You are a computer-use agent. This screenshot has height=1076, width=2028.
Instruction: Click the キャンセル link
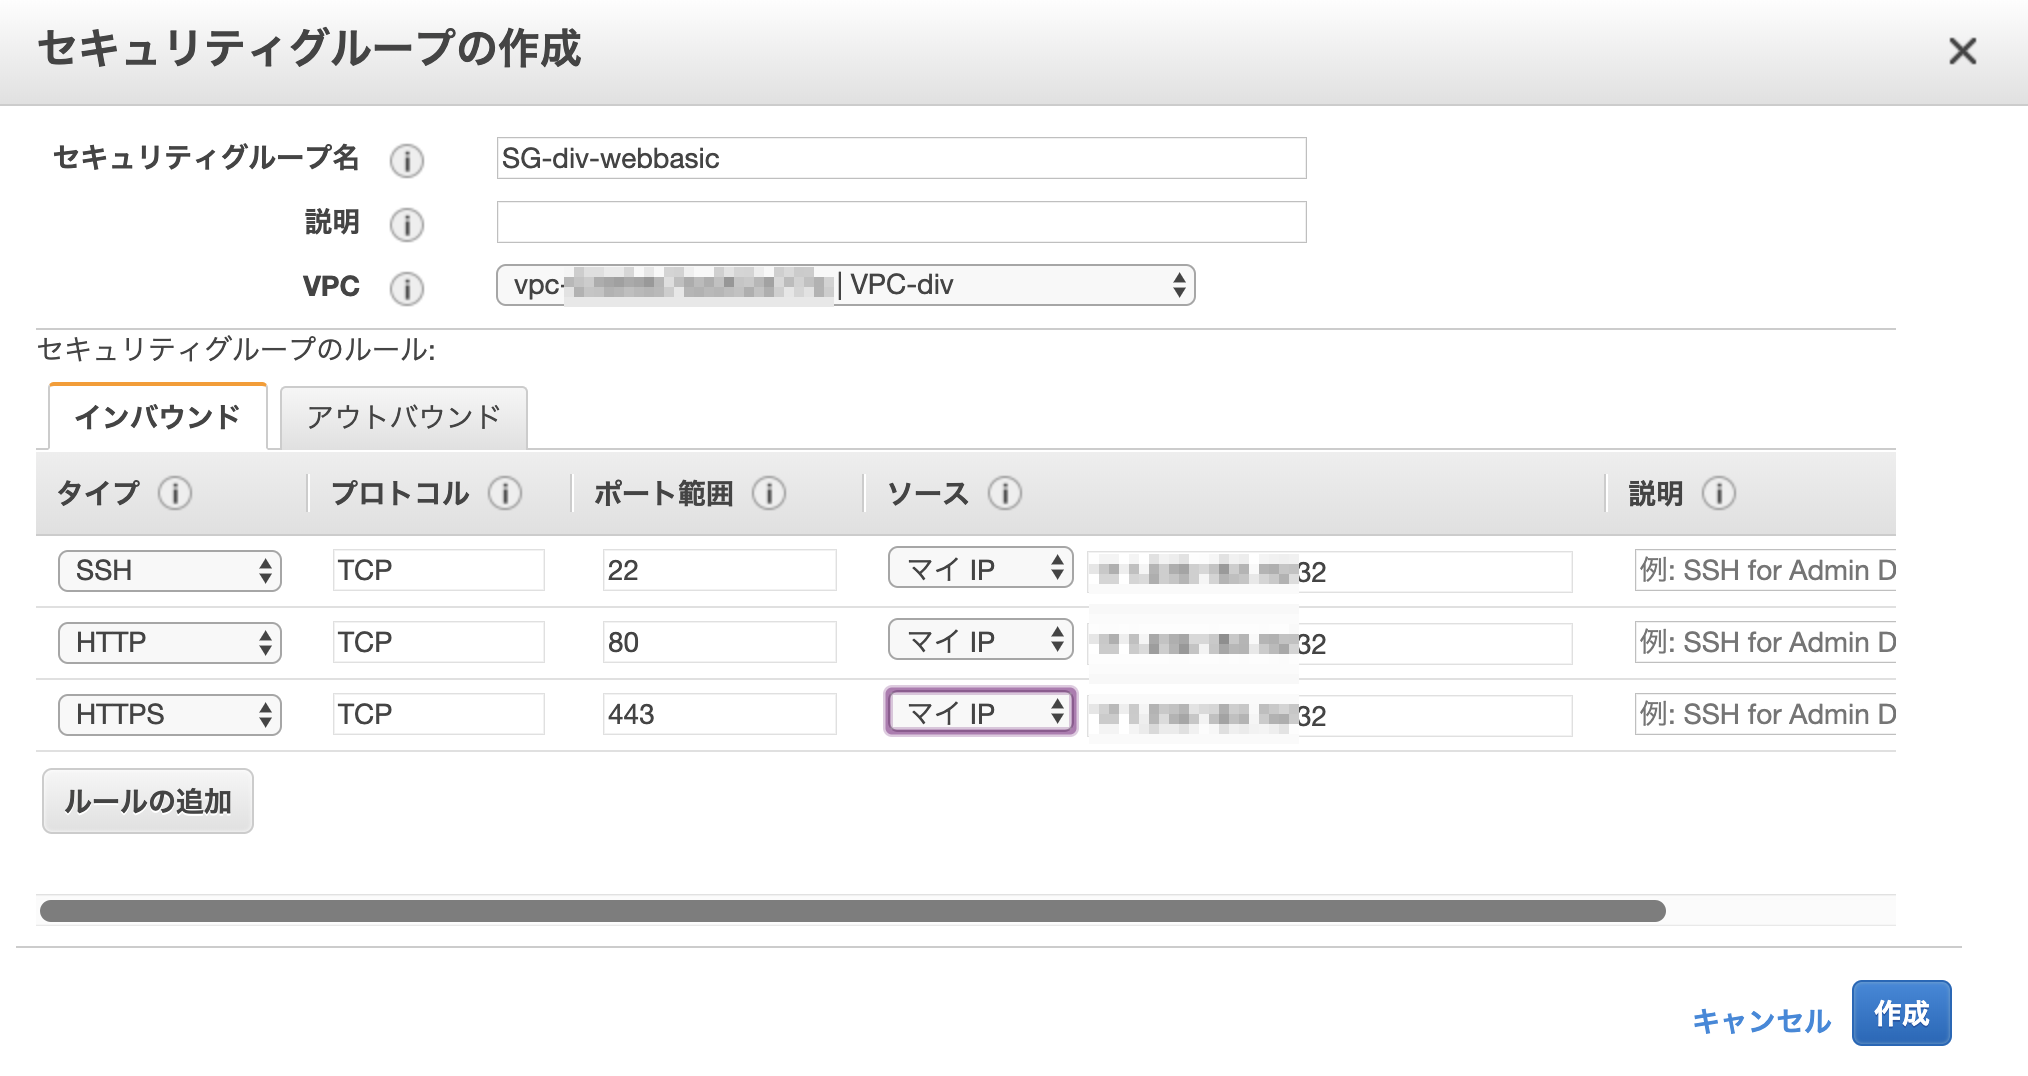(x=1762, y=1020)
